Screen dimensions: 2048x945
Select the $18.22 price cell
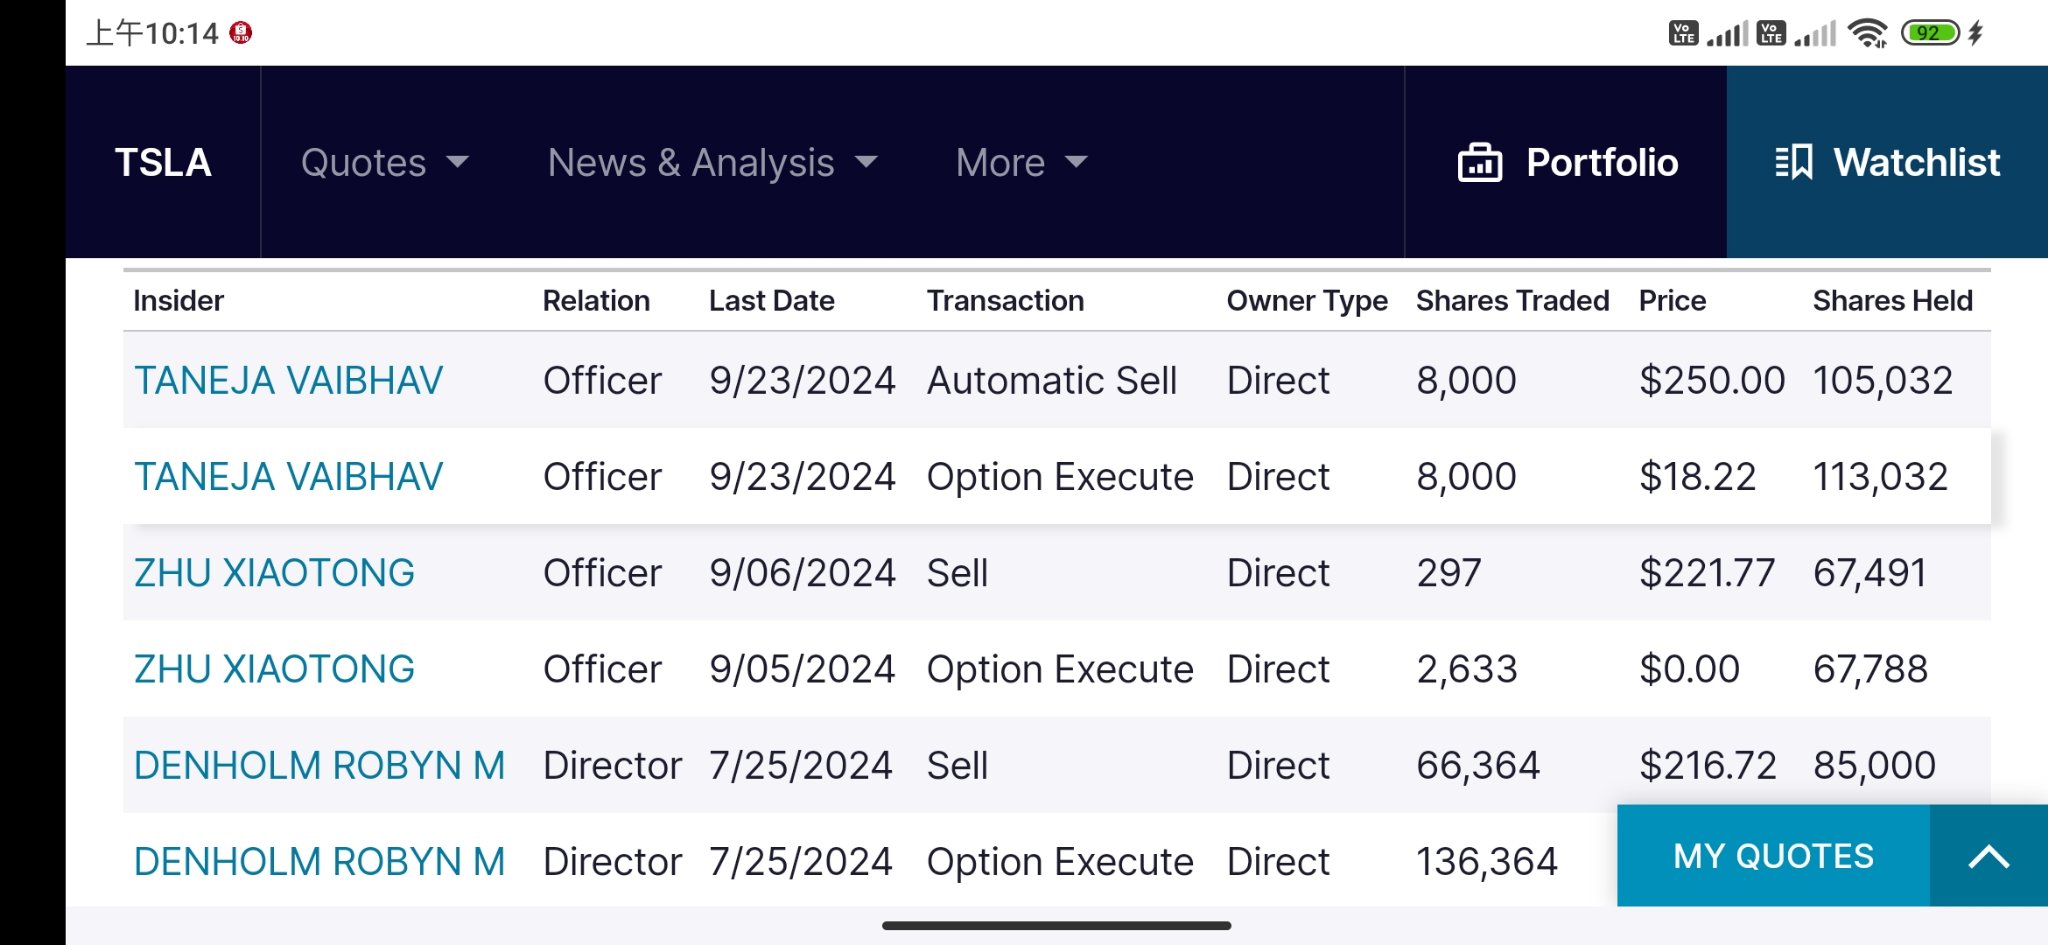pos(1698,476)
